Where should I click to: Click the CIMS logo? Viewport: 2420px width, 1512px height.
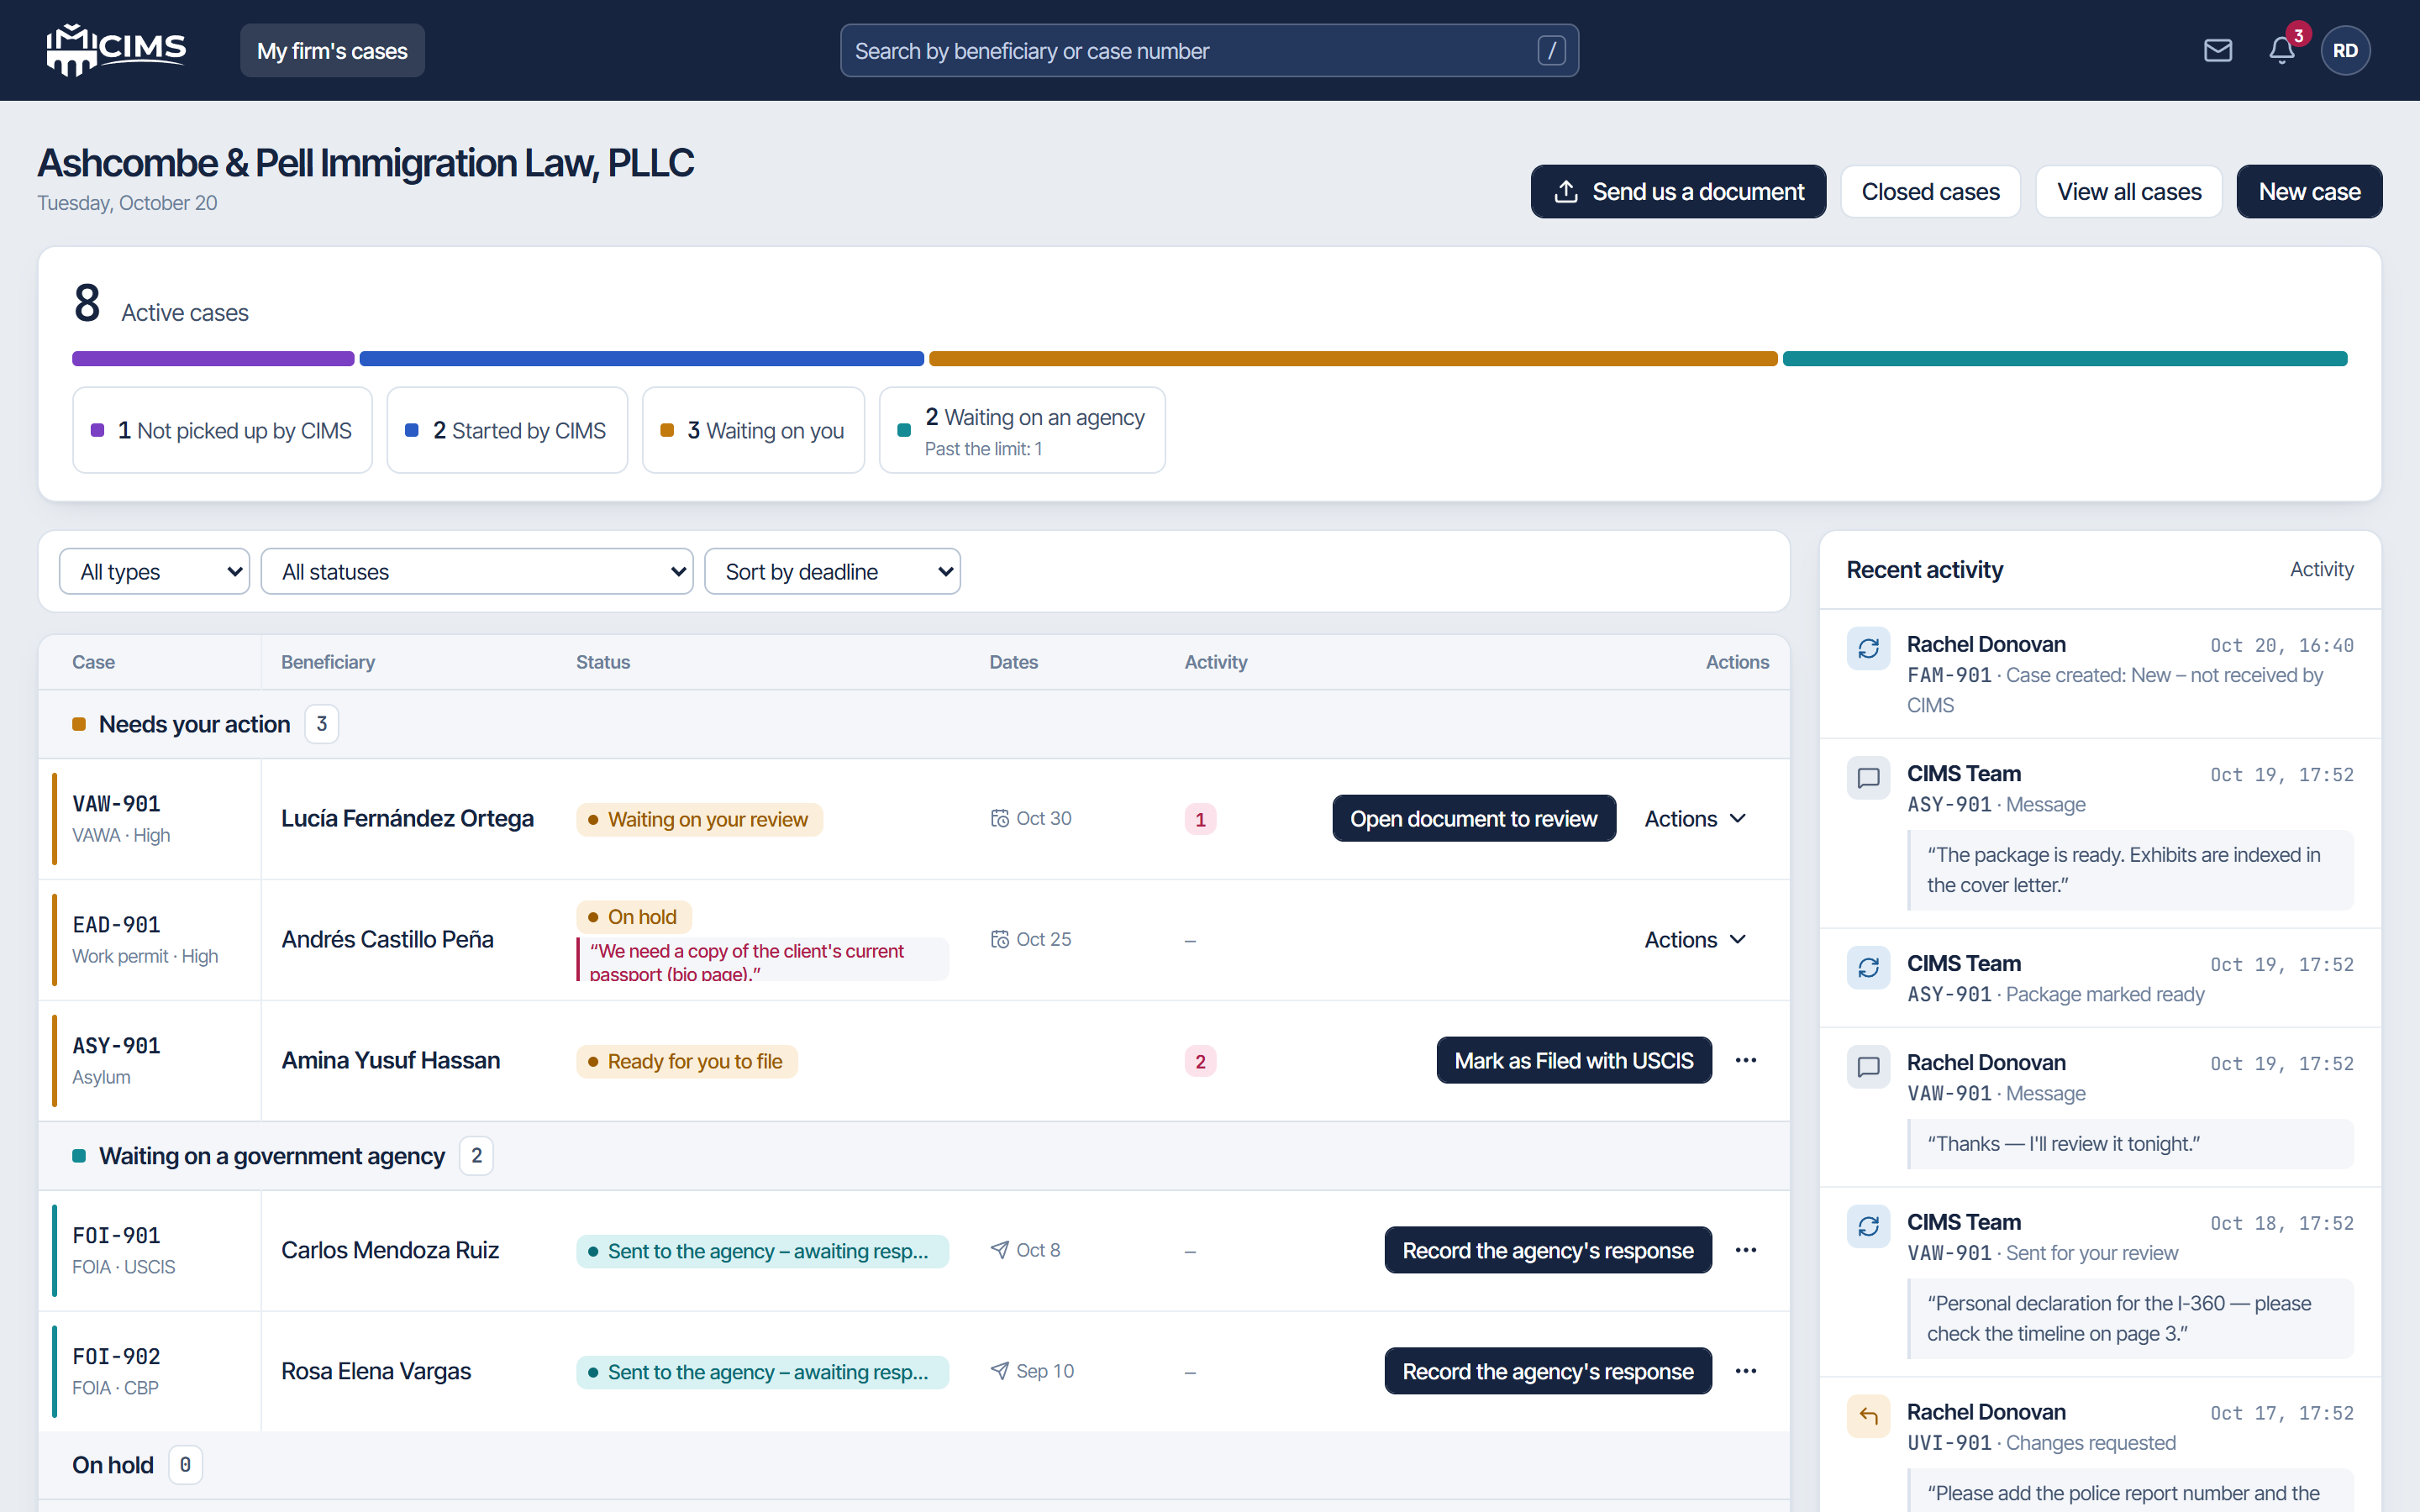pyautogui.click(x=116, y=50)
